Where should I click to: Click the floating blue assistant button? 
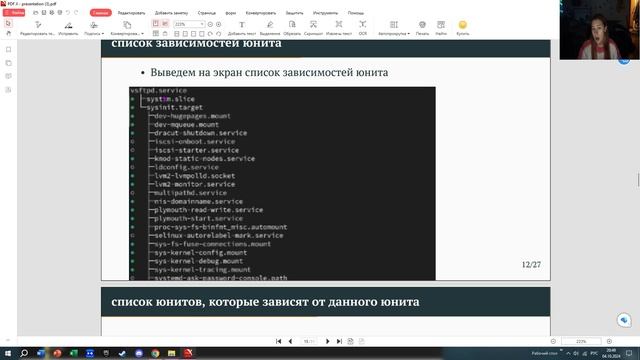click(624, 320)
